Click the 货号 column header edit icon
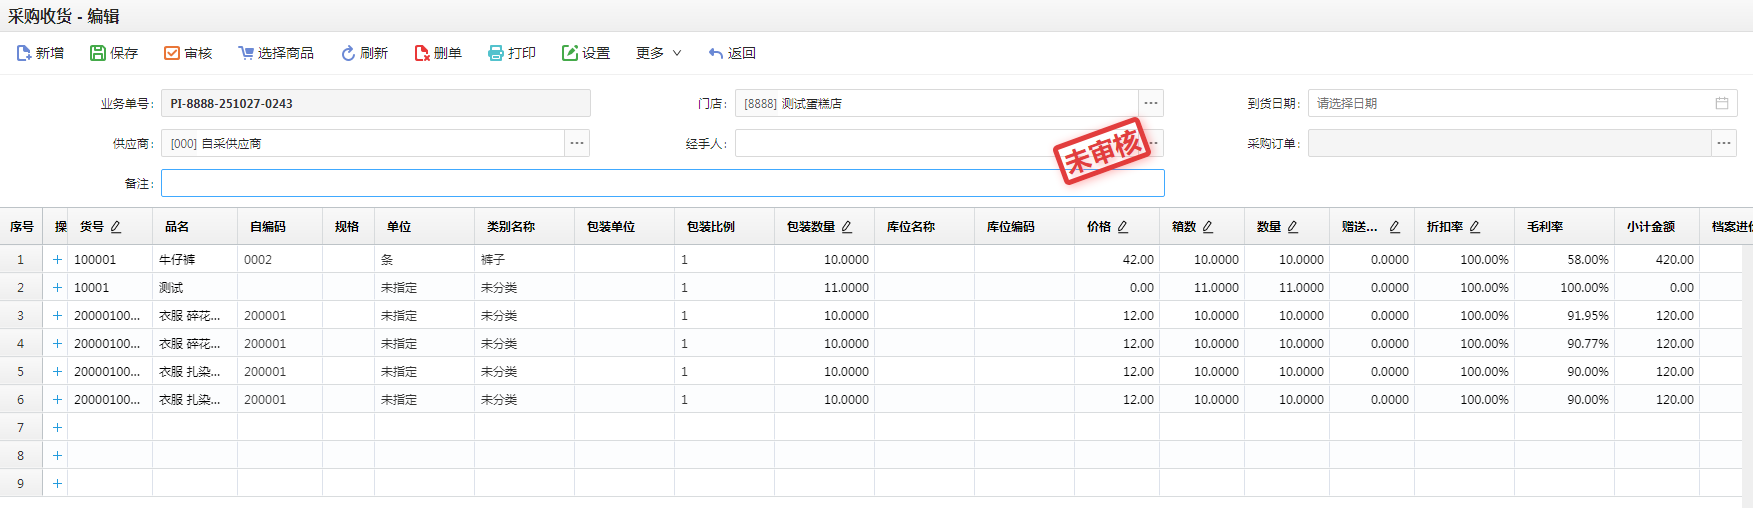The height and width of the screenshot is (508, 1753). 116,227
